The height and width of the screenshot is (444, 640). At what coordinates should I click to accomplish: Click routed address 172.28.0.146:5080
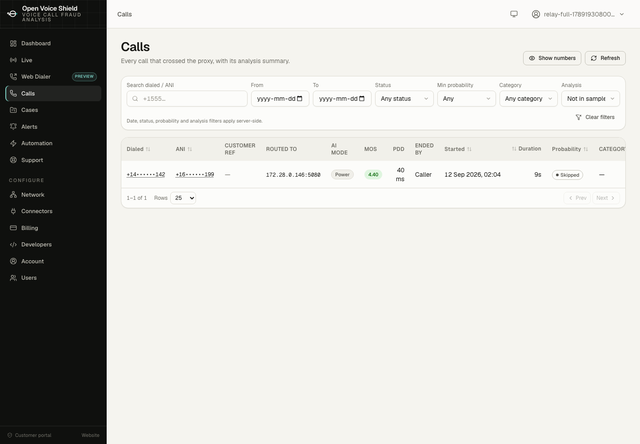click(293, 175)
